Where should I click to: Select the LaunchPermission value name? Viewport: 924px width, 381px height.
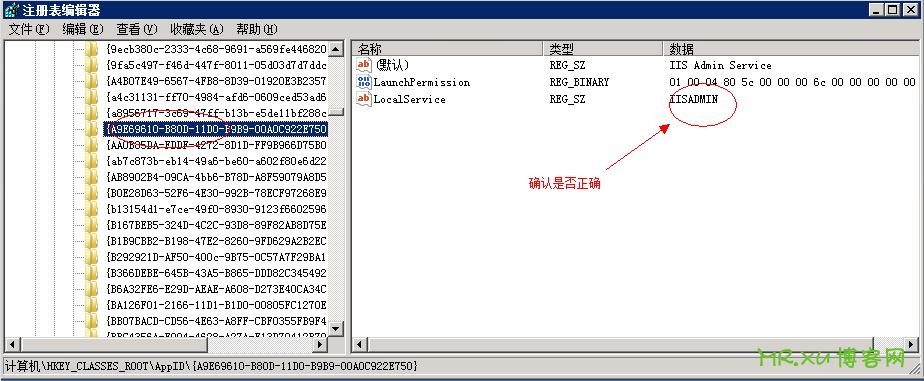pyautogui.click(x=422, y=82)
